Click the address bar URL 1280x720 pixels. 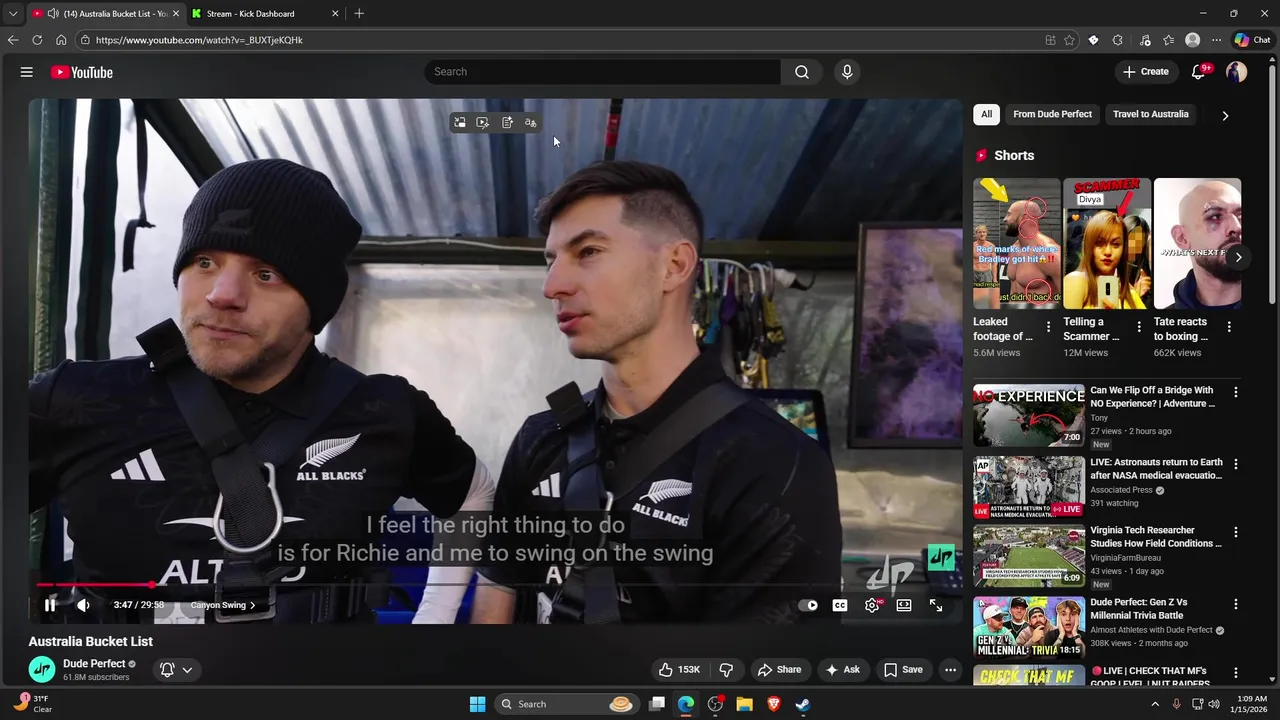point(199,40)
